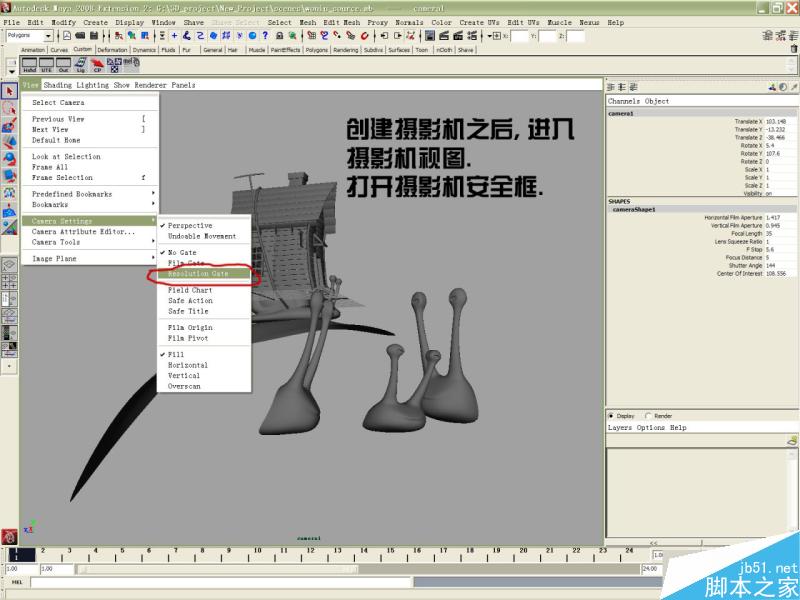Click the blue question mark help icon
The width and height of the screenshot is (800, 600).
pos(265,36)
